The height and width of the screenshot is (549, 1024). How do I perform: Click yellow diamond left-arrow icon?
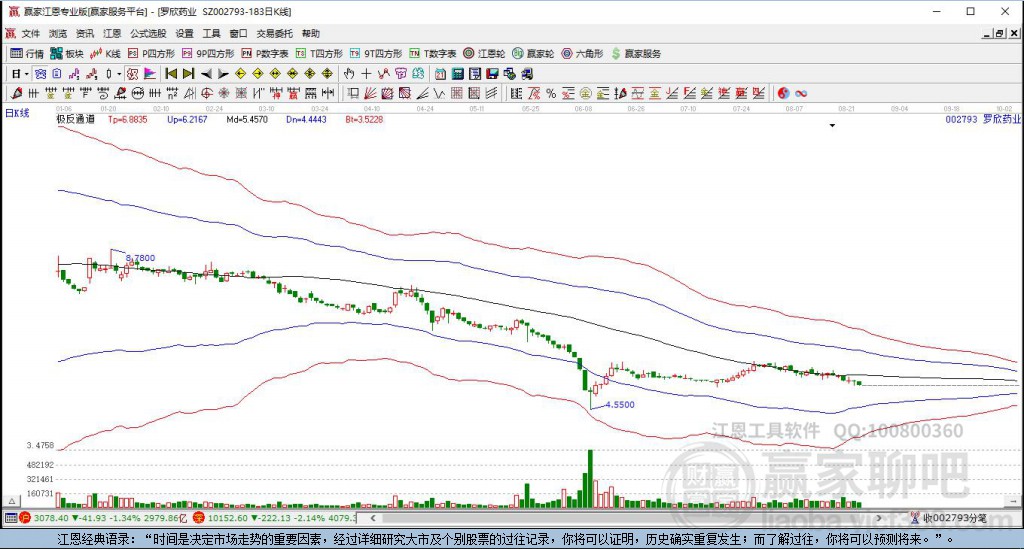click(x=240, y=74)
